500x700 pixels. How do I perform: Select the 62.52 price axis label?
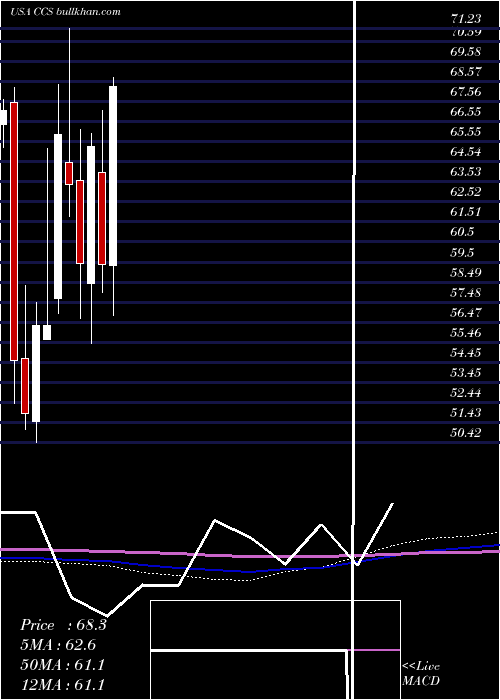[466, 192]
